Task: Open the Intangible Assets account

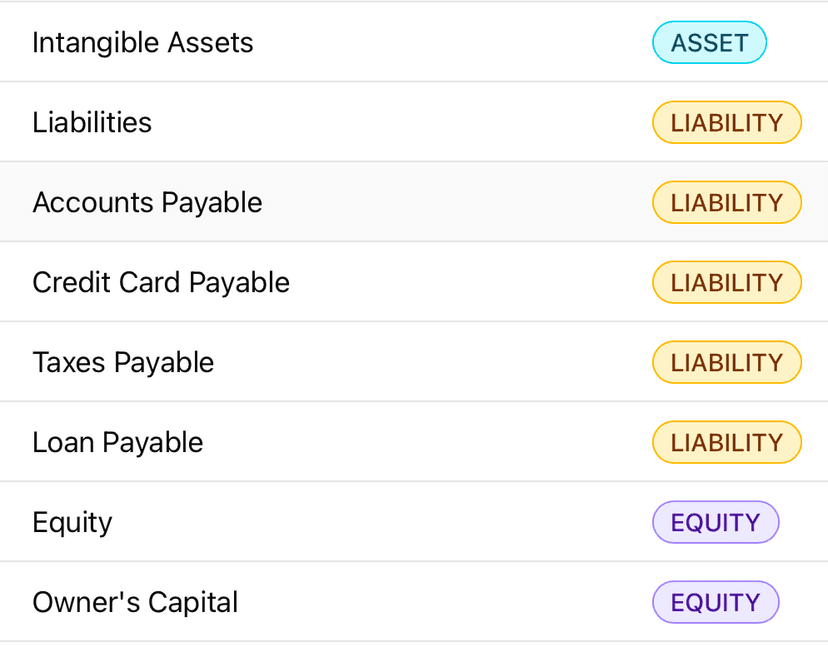Action: 143,43
